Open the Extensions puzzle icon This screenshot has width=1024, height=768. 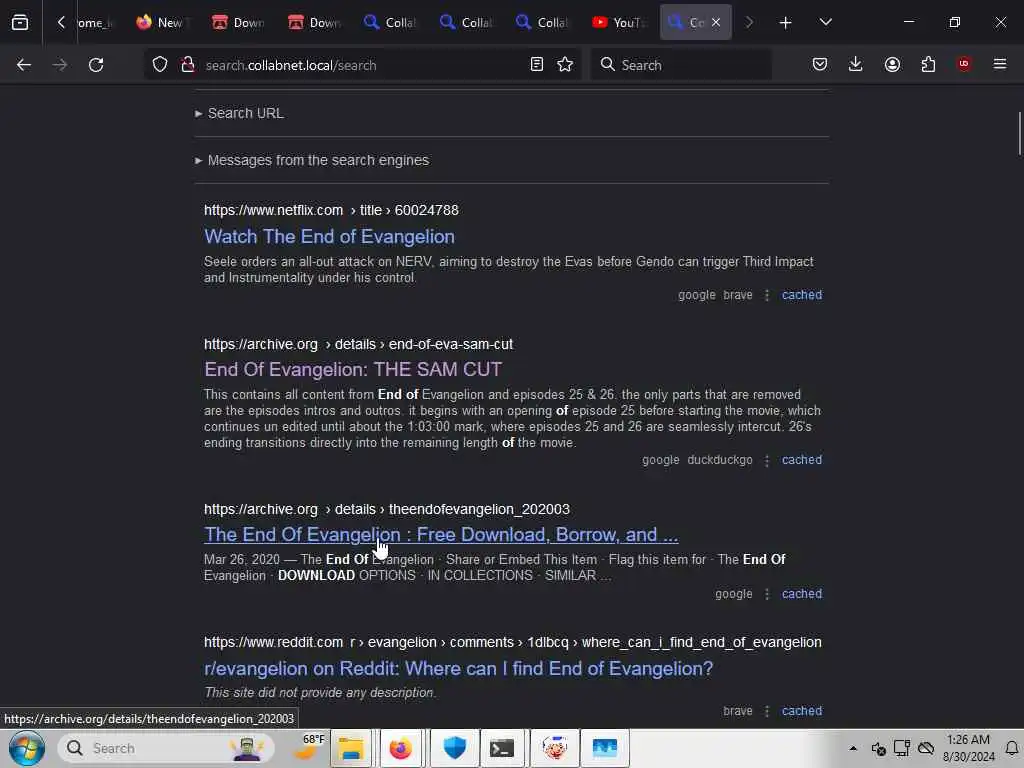928,64
